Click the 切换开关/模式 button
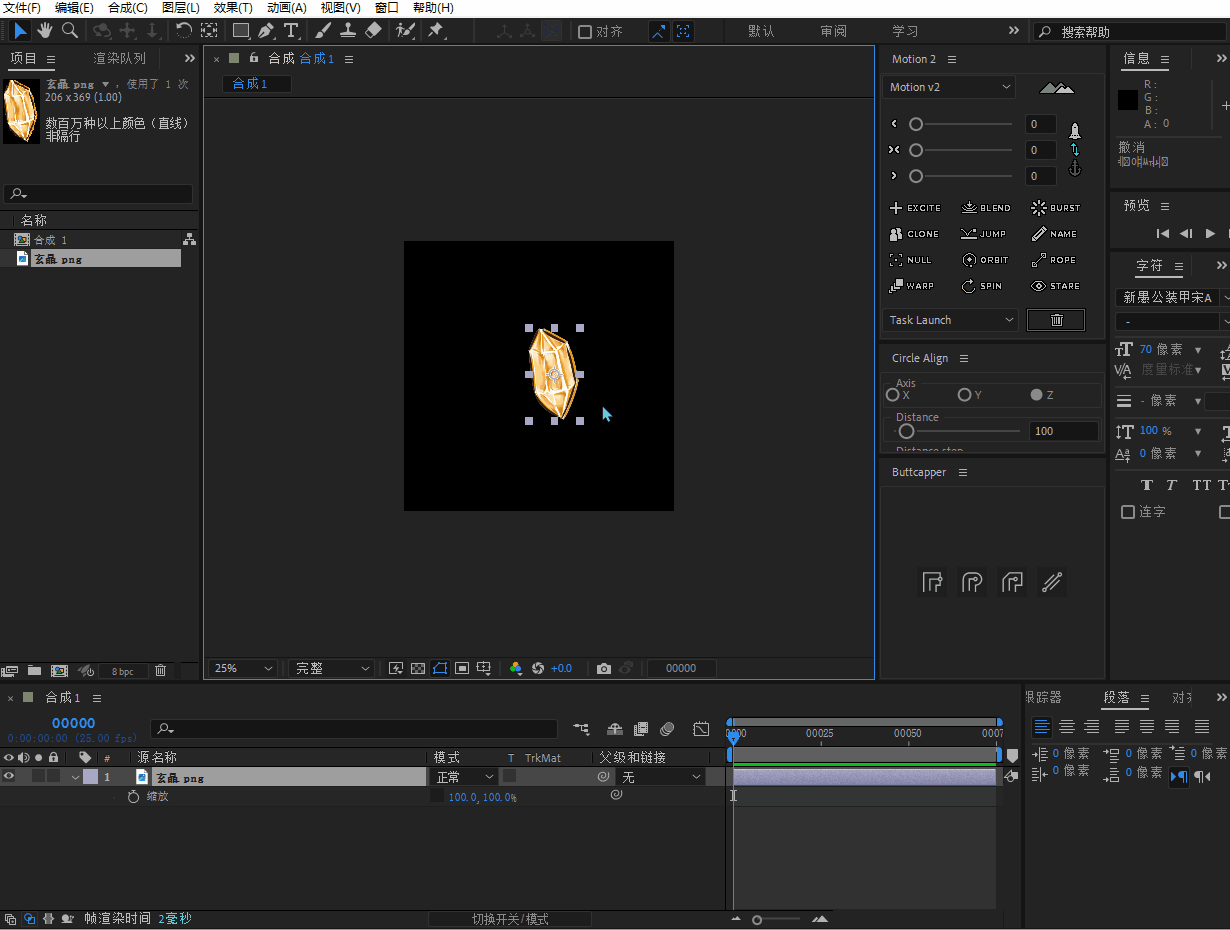Image resolution: width=1230 pixels, height=930 pixels. [510, 919]
